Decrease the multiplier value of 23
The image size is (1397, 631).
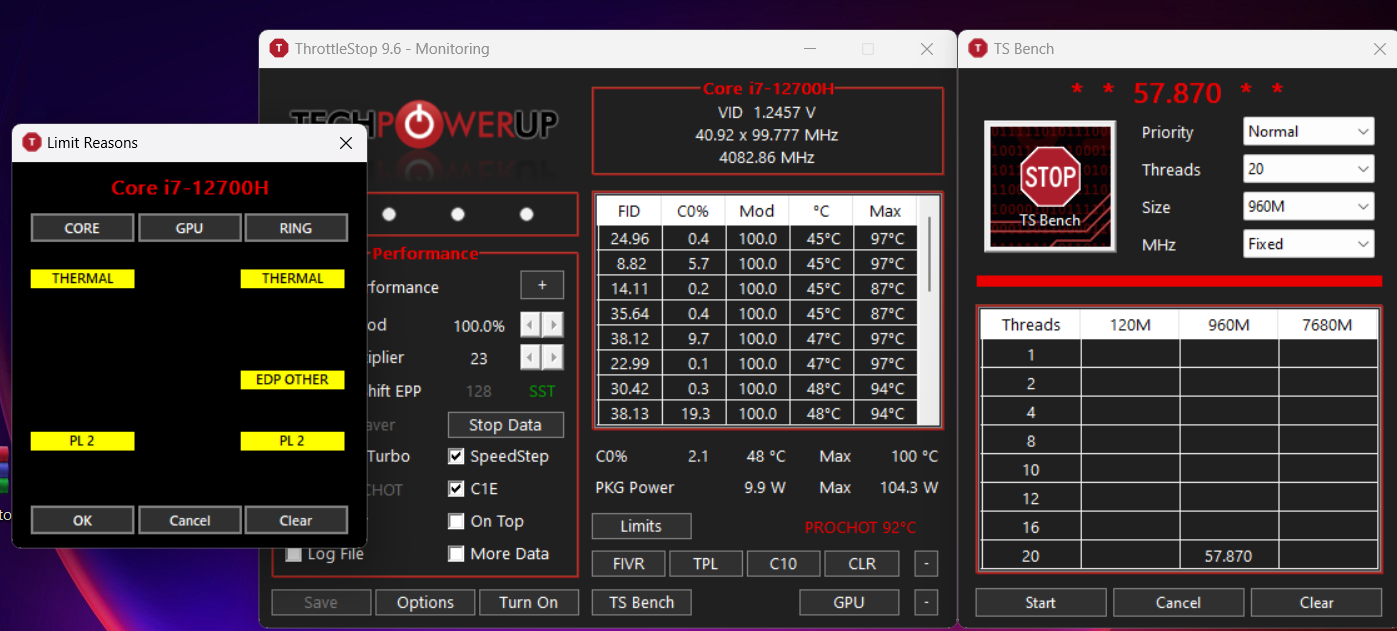click(x=530, y=357)
